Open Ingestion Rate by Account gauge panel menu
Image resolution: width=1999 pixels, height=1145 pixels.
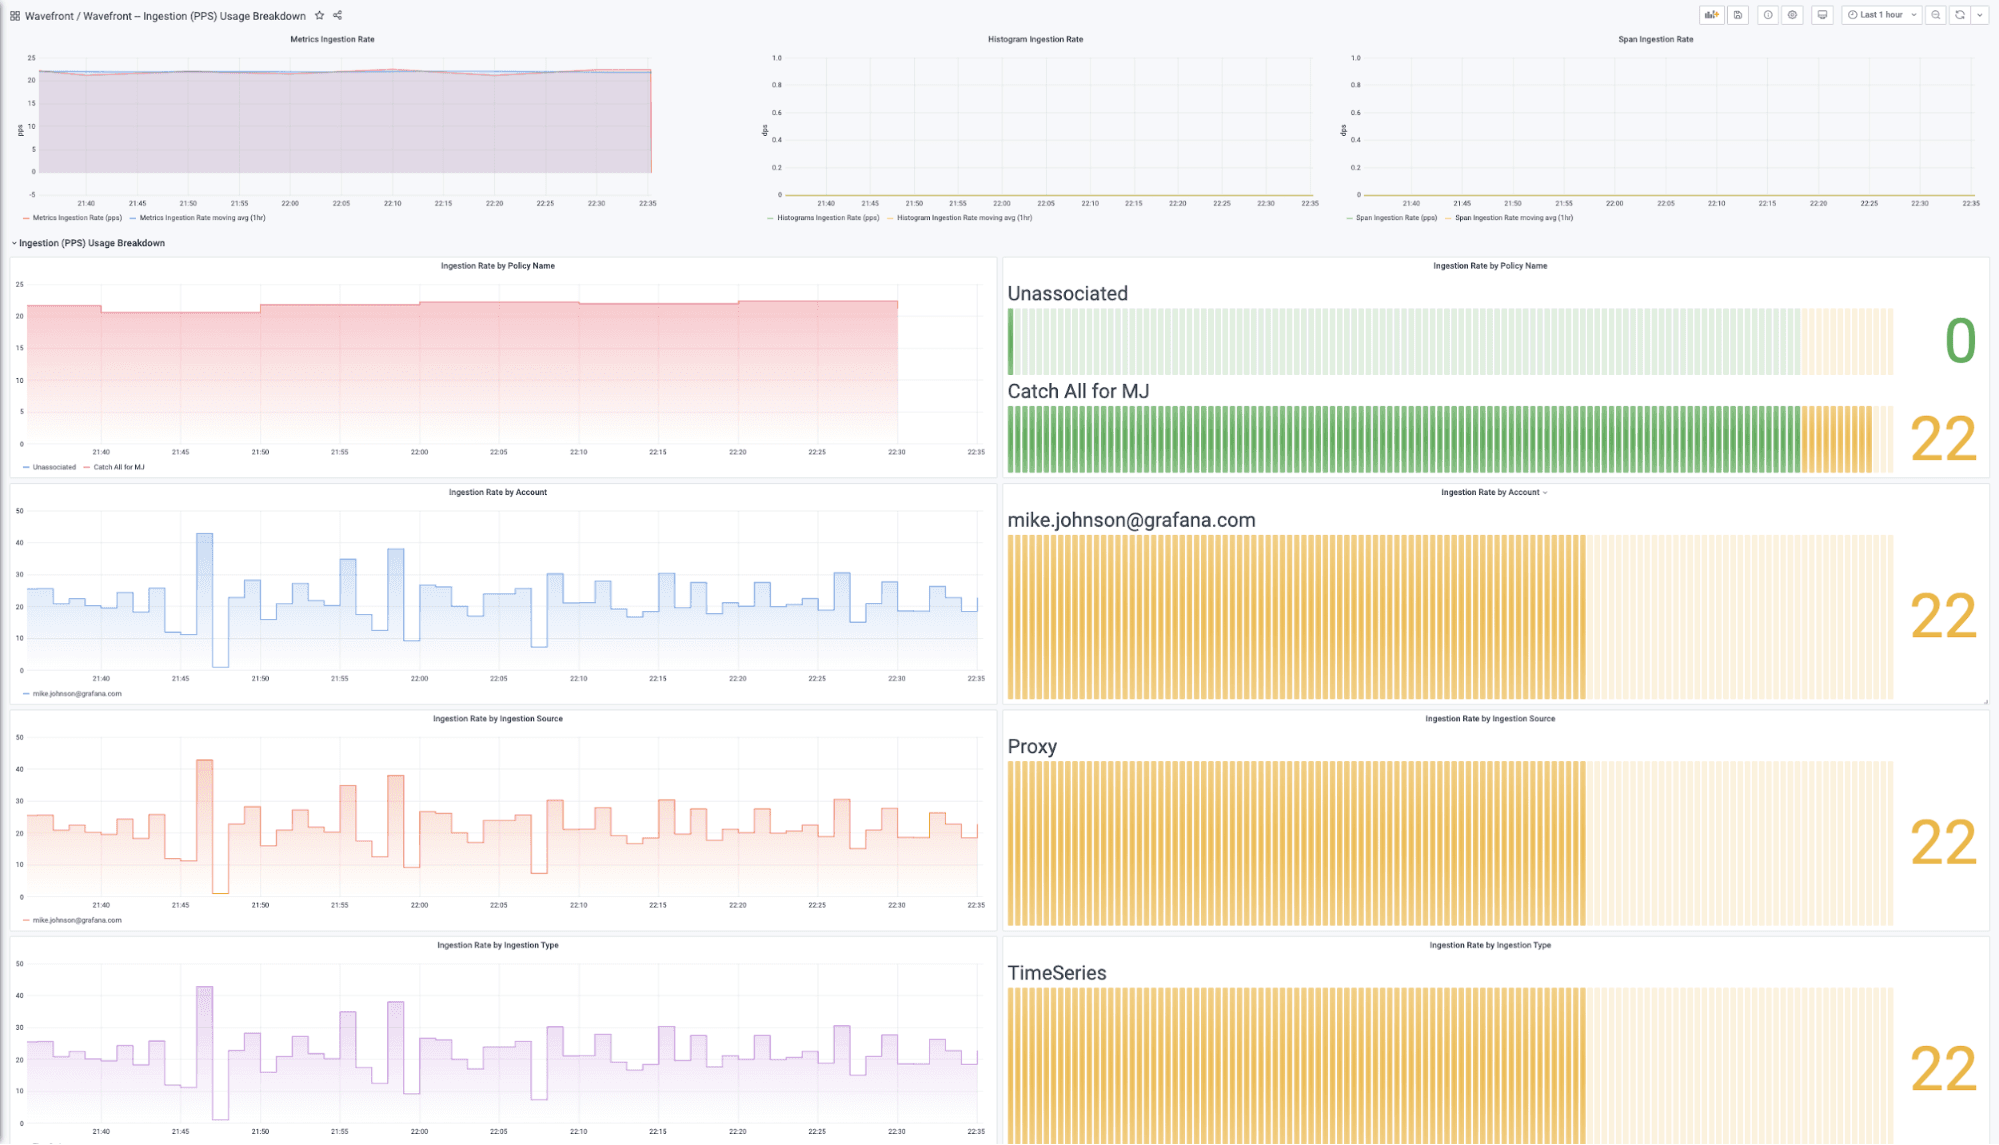click(x=1490, y=492)
